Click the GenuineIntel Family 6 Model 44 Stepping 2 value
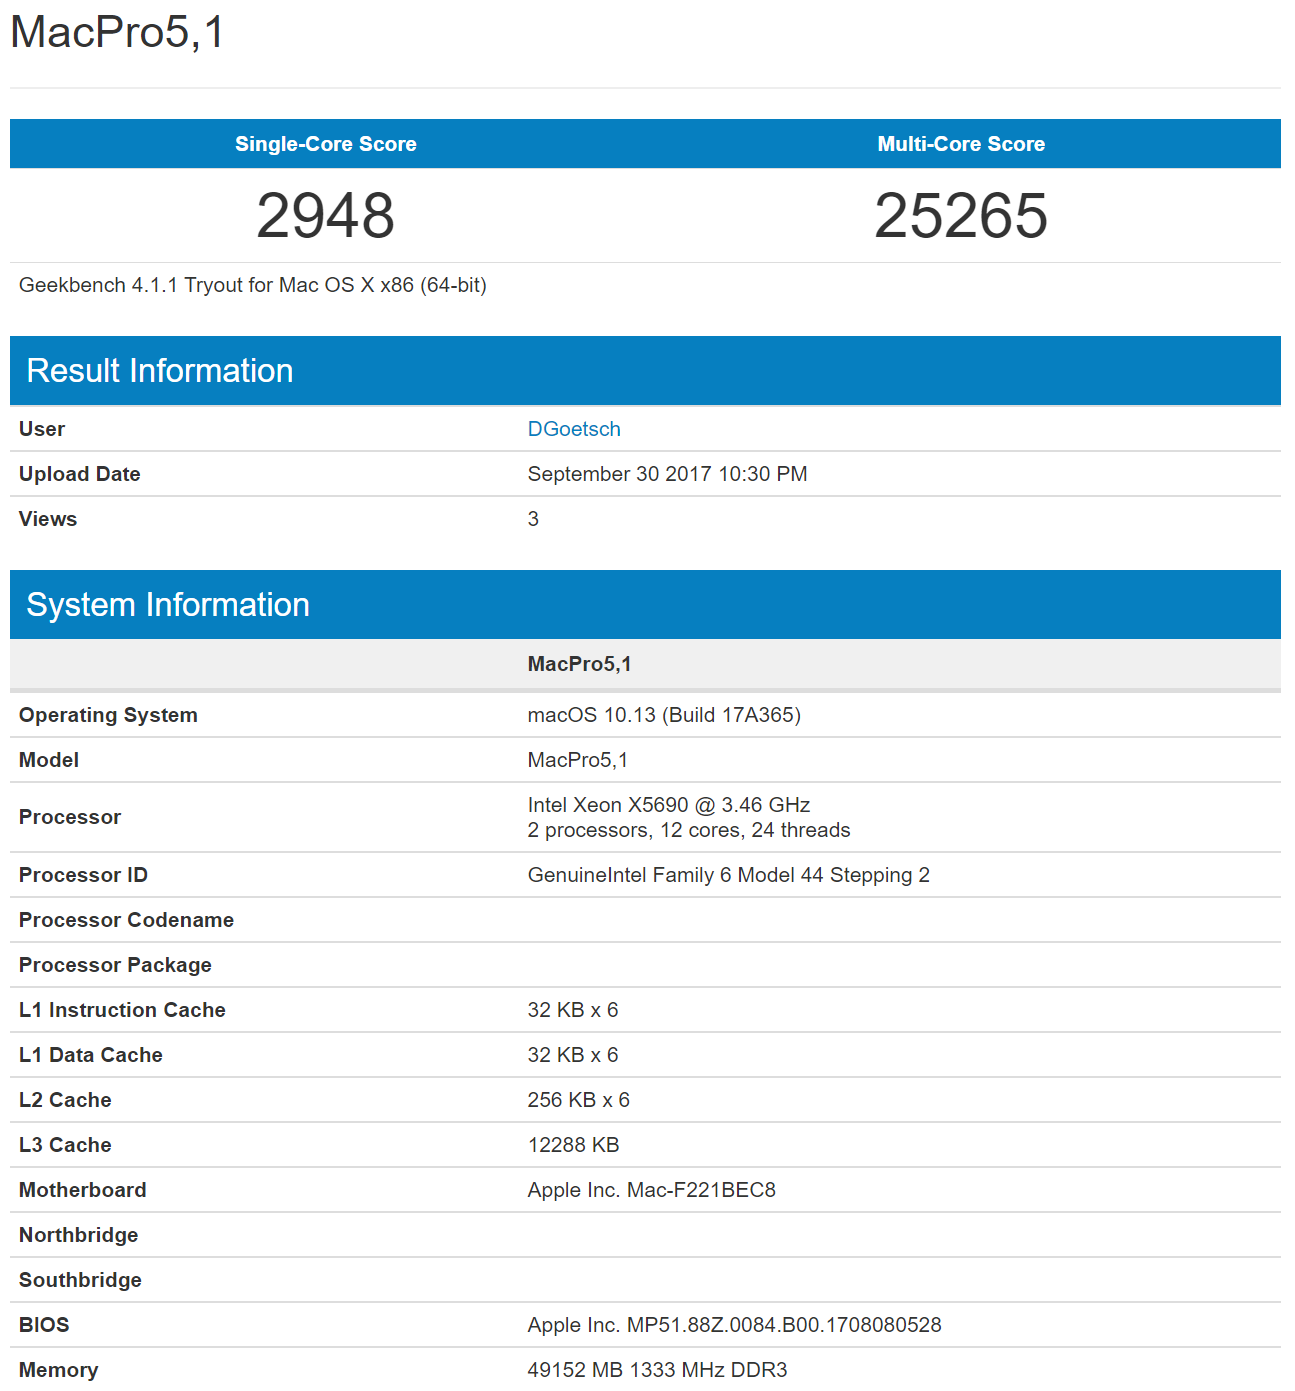1295x1391 pixels. tap(729, 875)
